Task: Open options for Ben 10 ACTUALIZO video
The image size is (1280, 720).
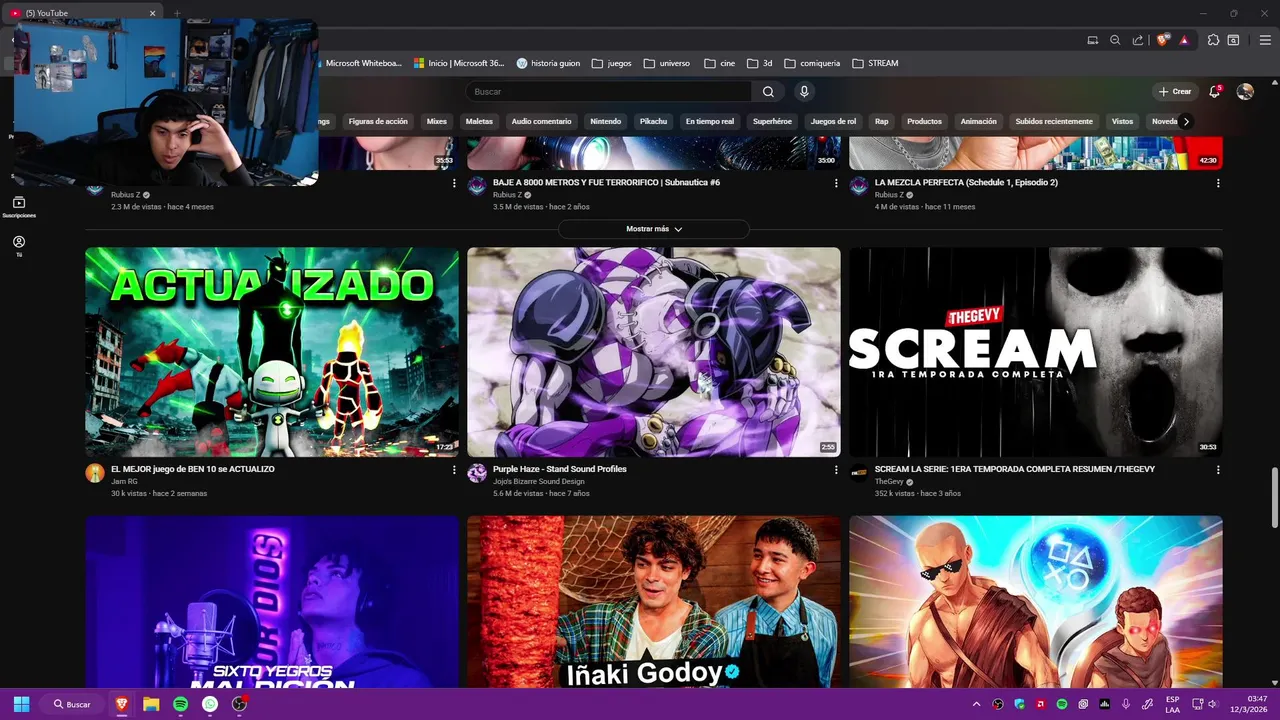Action: click(454, 470)
